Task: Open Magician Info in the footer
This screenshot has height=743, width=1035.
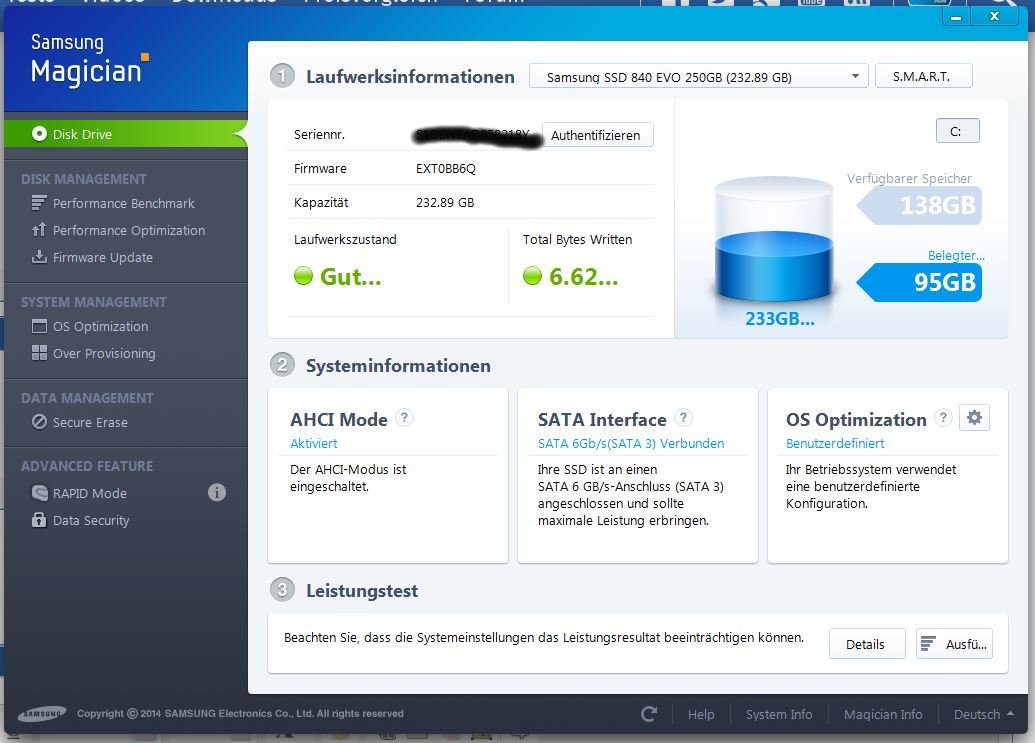Action: 883,715
